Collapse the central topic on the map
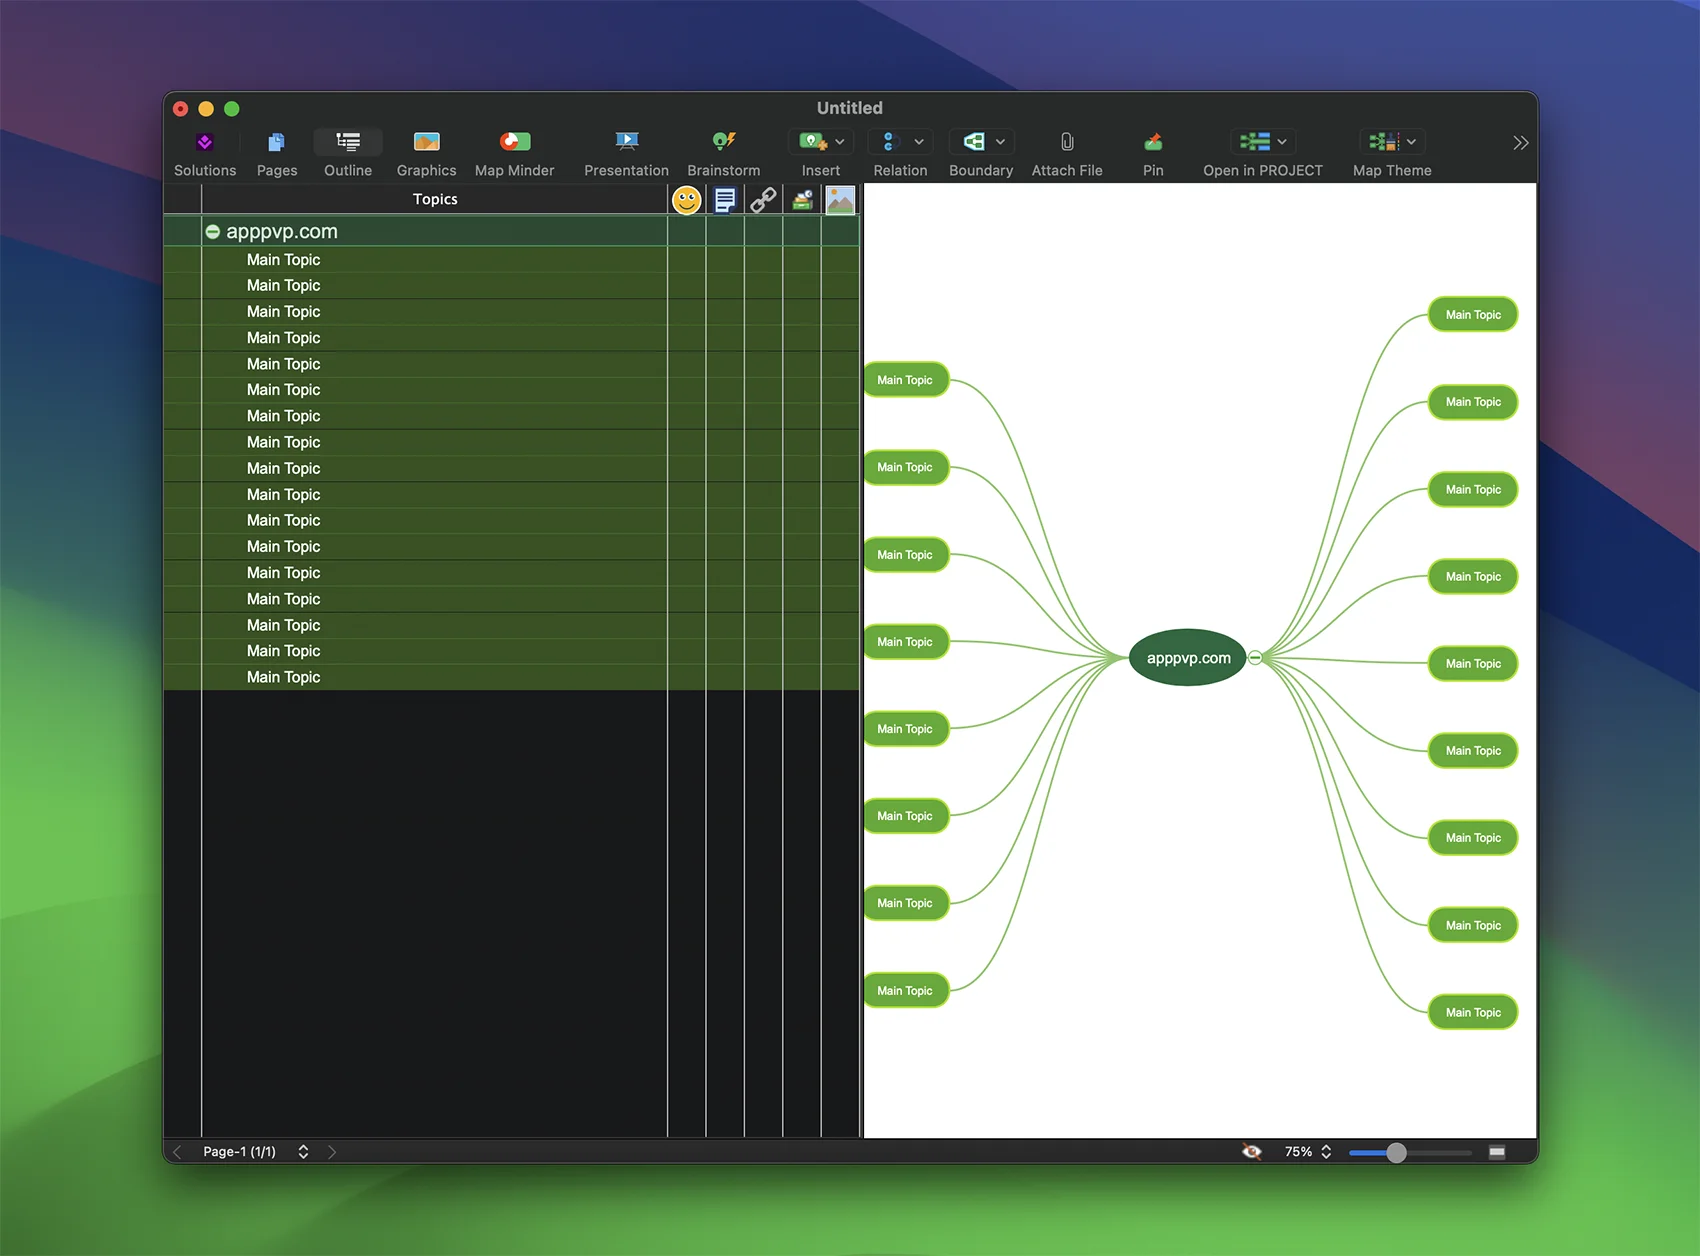 point(1255,658)
